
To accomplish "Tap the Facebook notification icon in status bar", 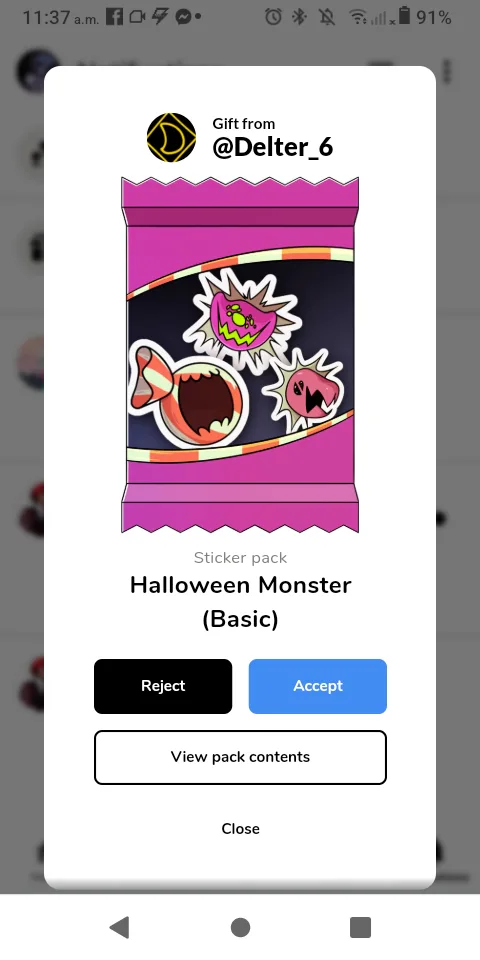I will point(114,17).
